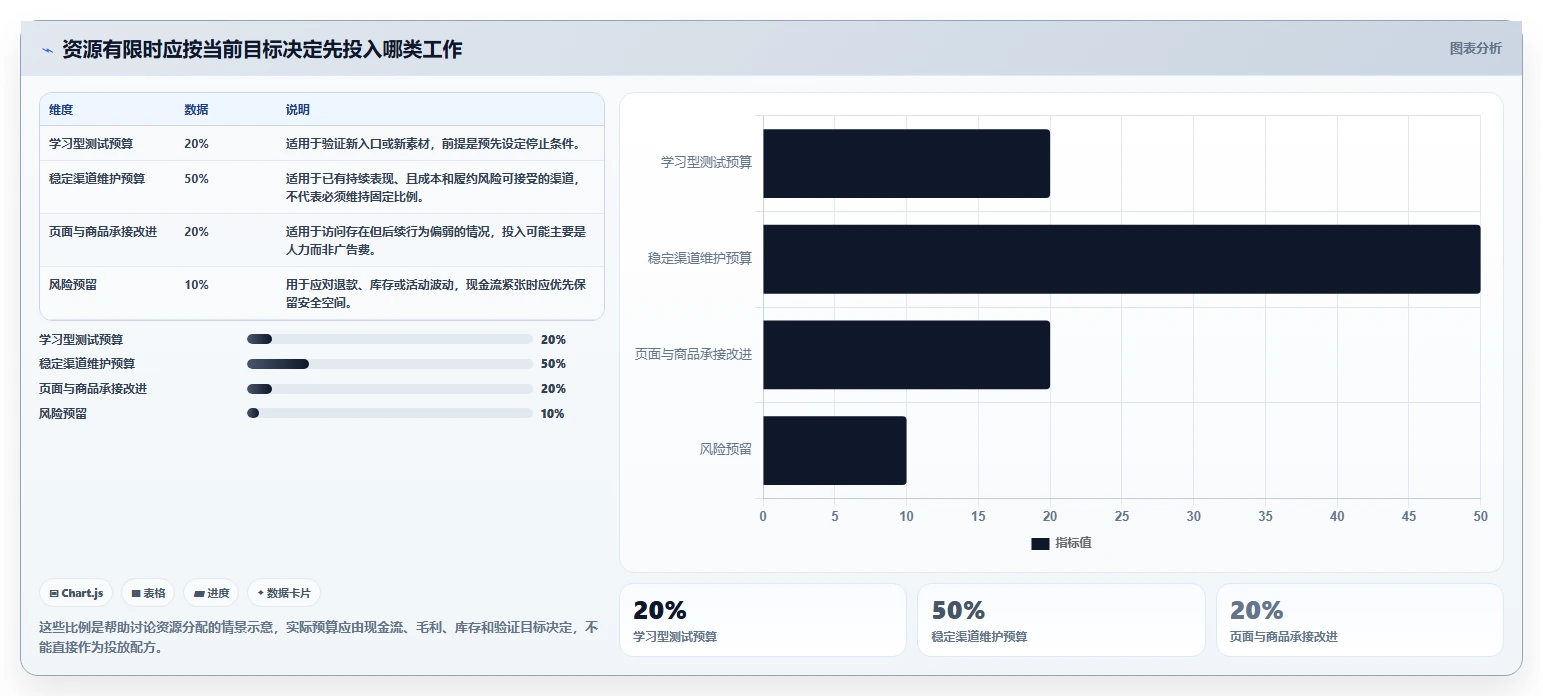Screen dimensions: 1543x696
Task: Click the x-axis tick labeled 0
Action: [x=763, y=517]
